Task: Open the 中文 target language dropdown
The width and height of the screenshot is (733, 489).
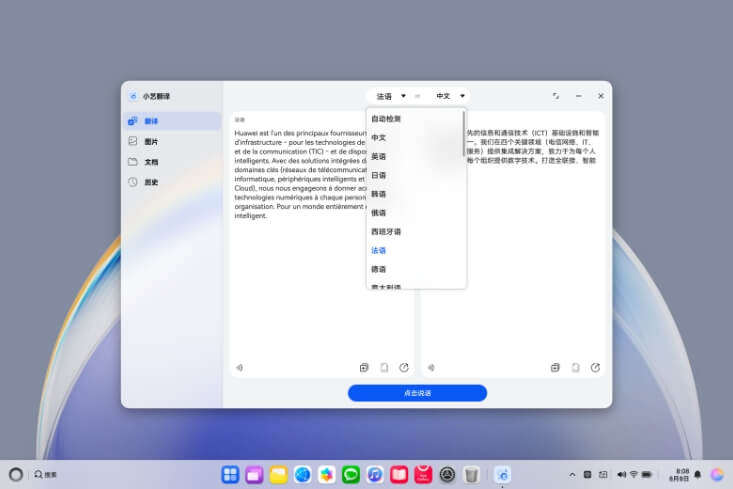Action: (450, 96)
